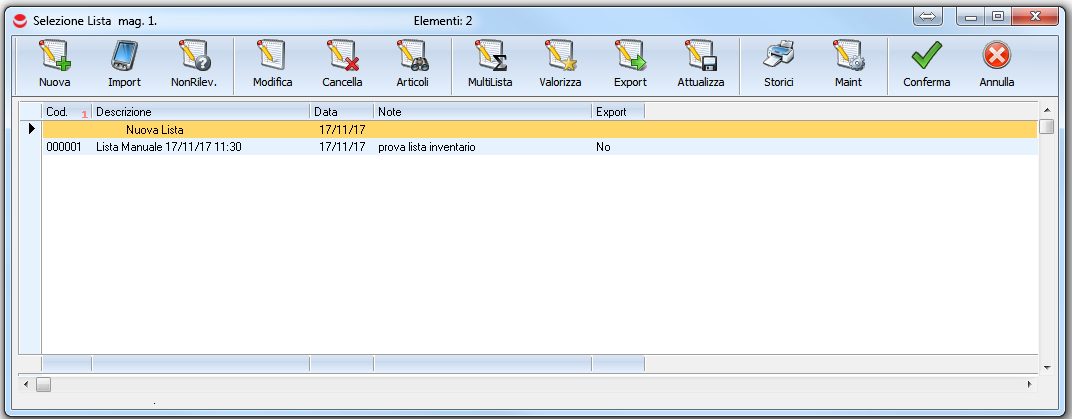This screenshot has width=1072, height=419.
Task: Sort list by Descrizione column header
Action: (x=200, y=112)
